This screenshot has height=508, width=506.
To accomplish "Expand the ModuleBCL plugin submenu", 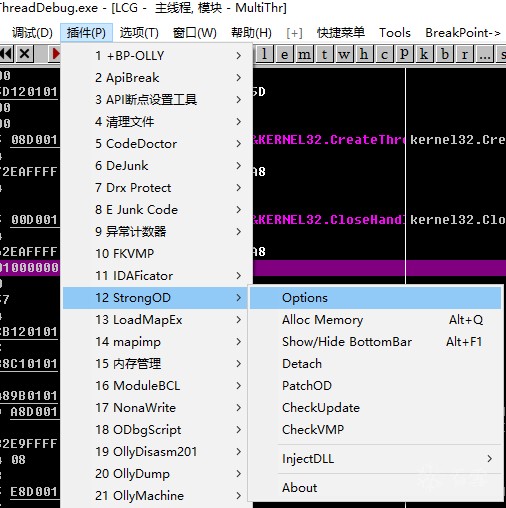I will 155,386.
